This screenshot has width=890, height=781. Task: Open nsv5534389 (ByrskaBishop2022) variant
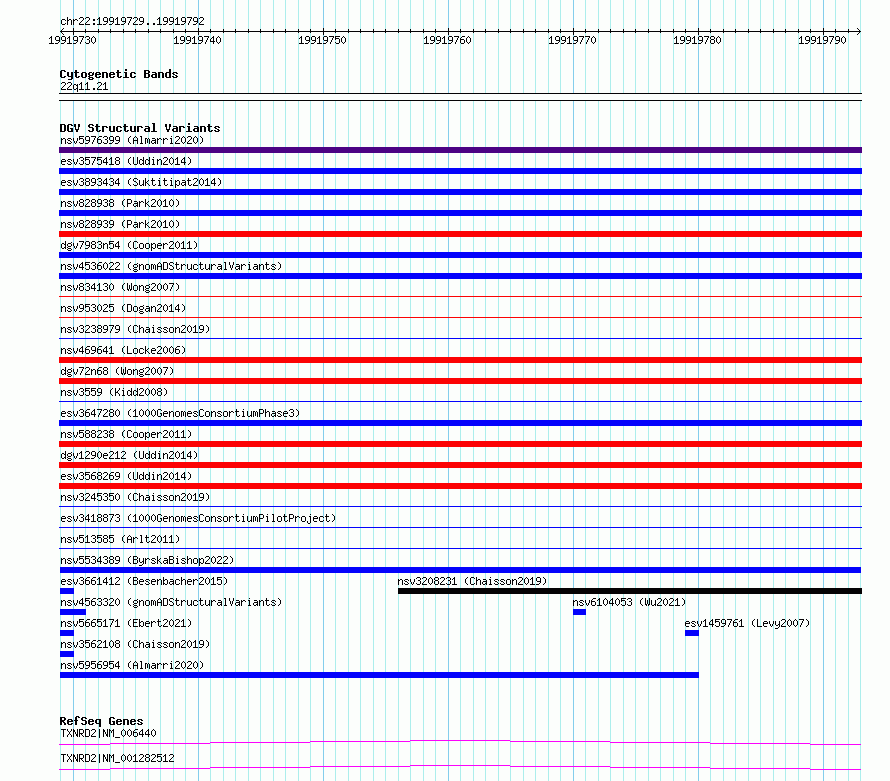[147, 560]
